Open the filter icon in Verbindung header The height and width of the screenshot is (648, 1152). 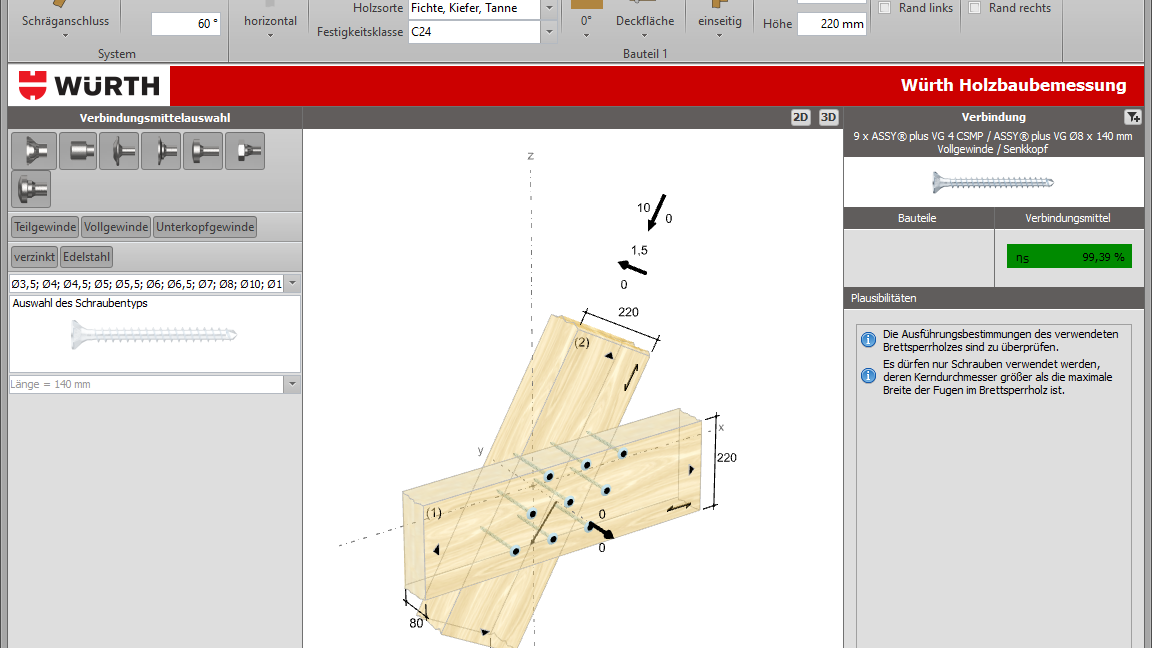tap(1132, 117)
